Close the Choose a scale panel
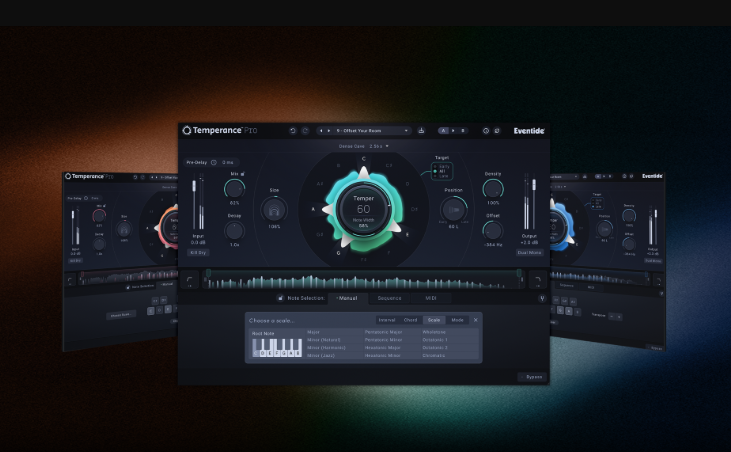Image resolution: width=731 pixels, height=452 pixels. 476,320
